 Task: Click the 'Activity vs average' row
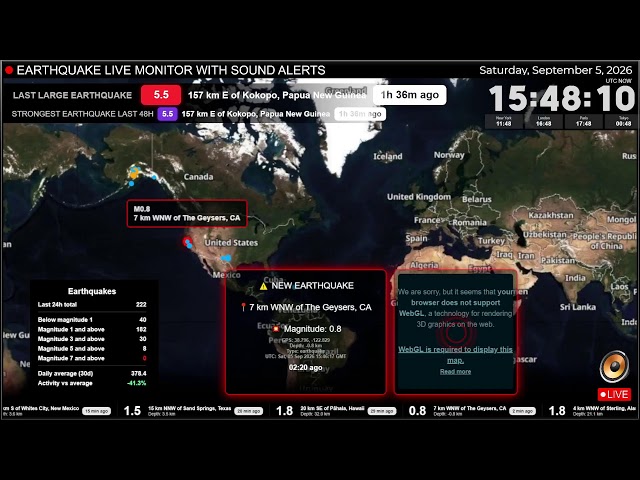click(92, 383)
